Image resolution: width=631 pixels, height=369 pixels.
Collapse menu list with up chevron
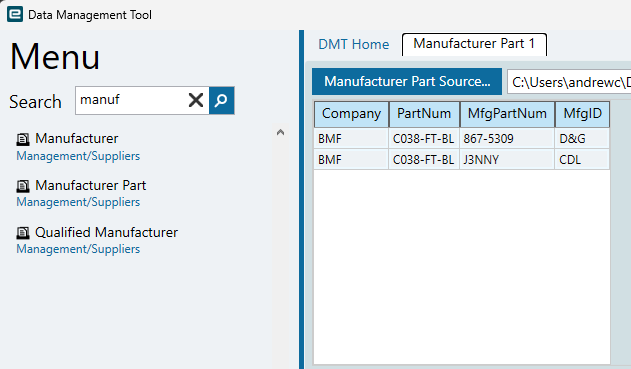pos(280,132)
